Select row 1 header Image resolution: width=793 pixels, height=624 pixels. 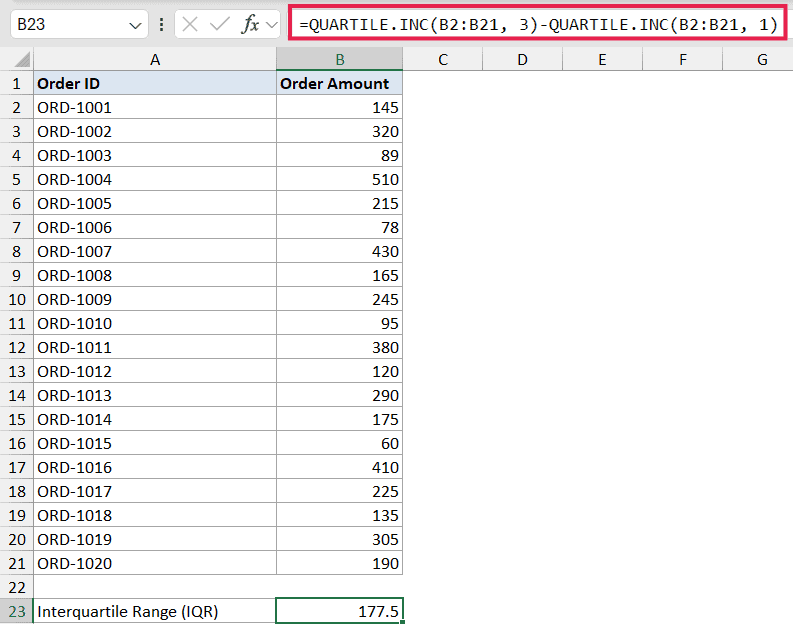point(17,83)
